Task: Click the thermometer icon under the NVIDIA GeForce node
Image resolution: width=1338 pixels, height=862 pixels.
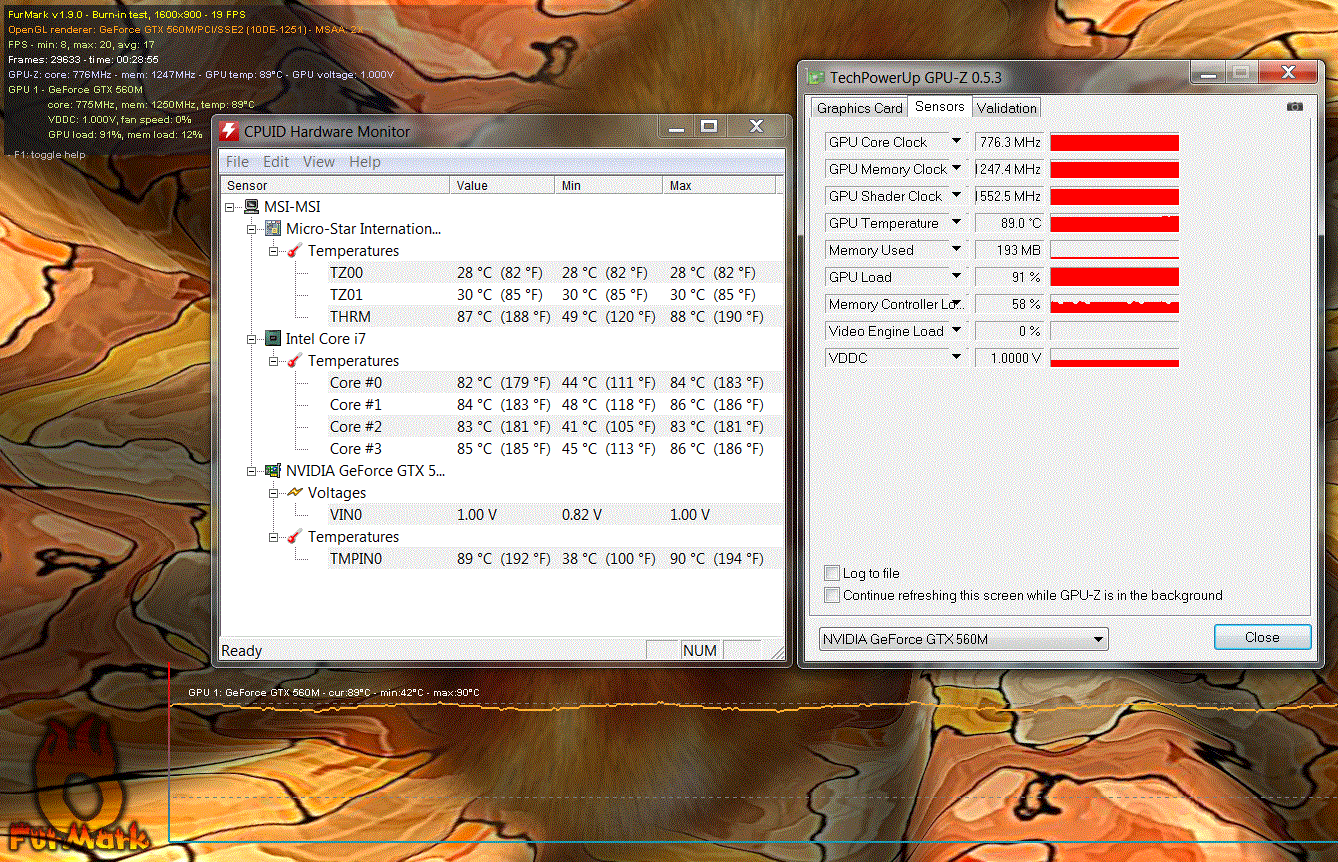Action: coord(295,537)
